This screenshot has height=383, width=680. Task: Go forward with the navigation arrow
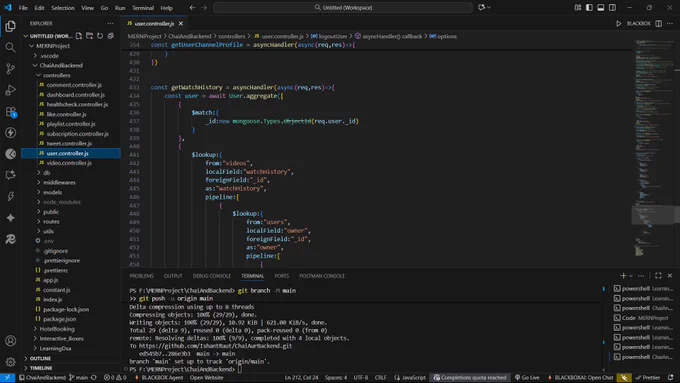point(204,7)
